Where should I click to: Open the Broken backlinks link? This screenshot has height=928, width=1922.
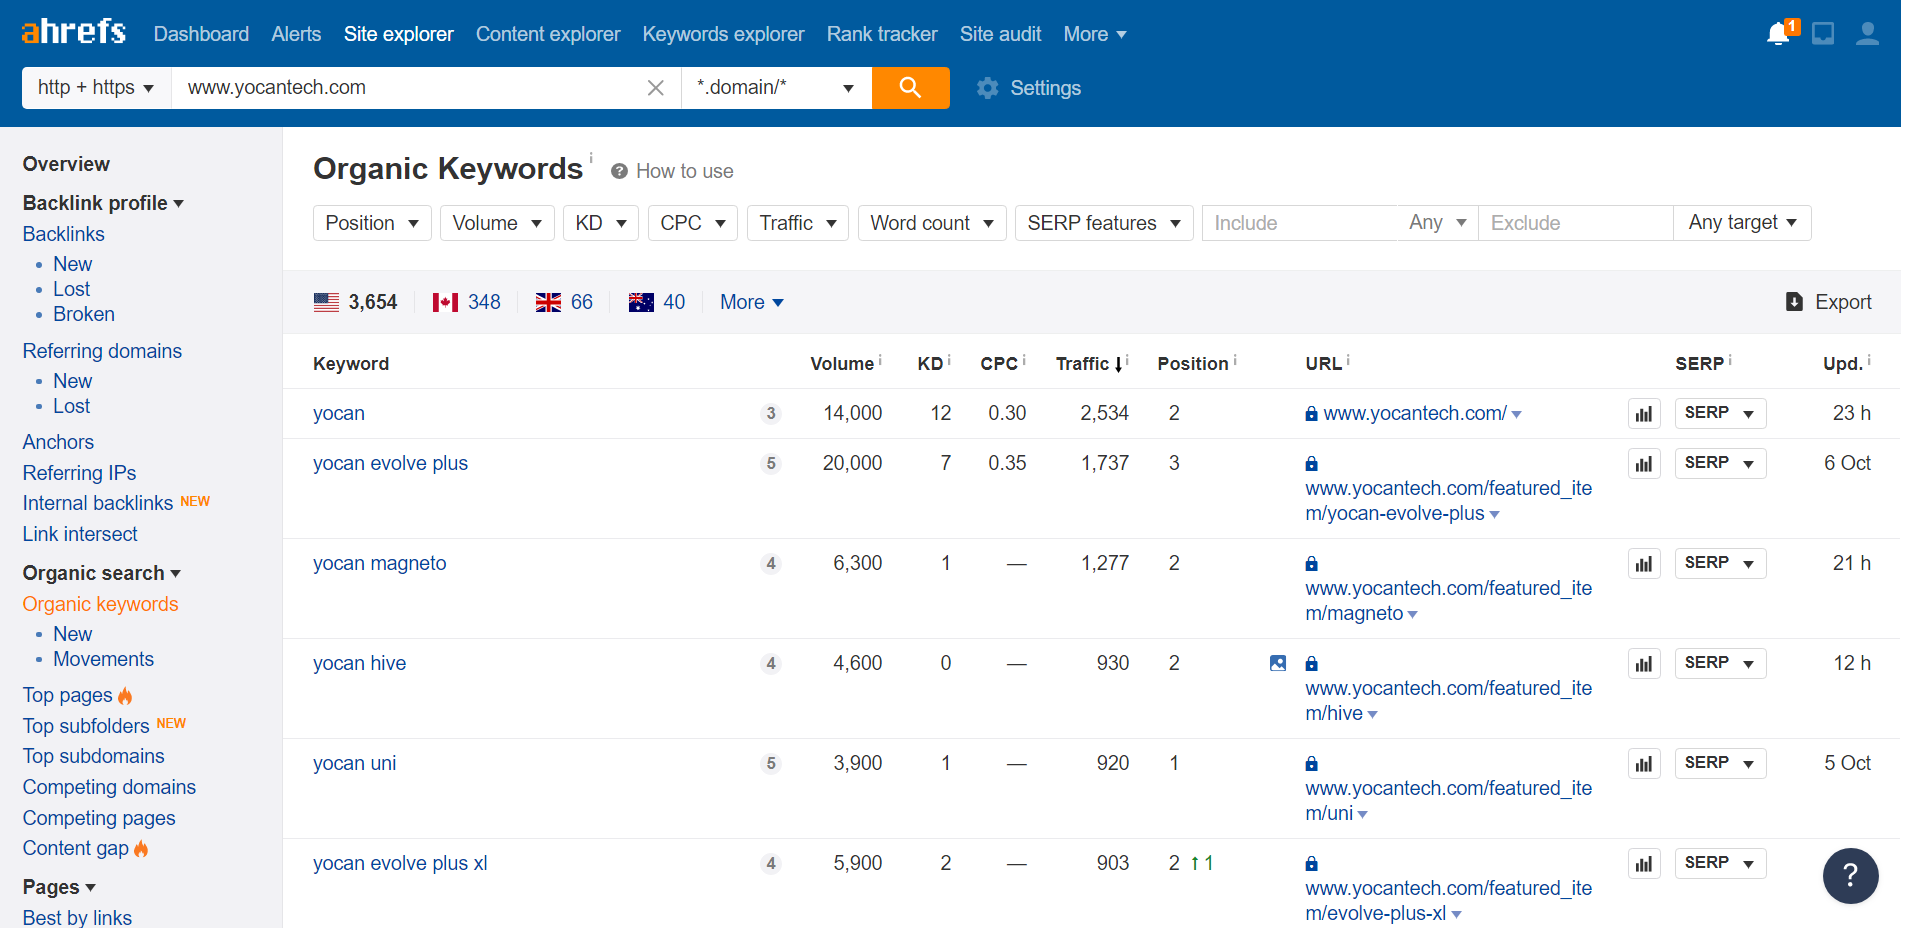84,314
